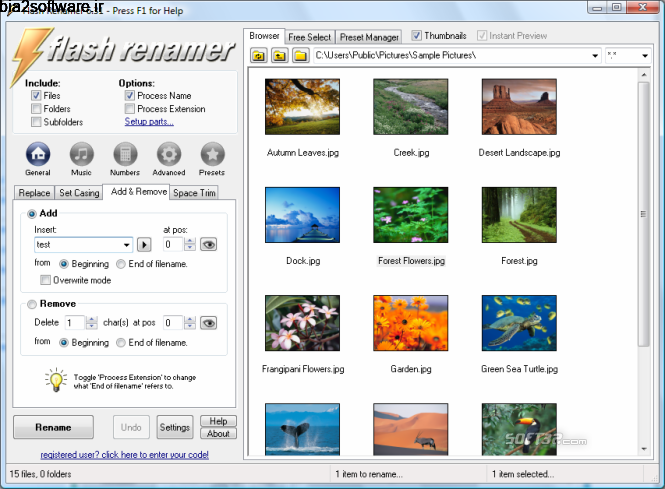The height and width of the screenshot is (489, 665).
Task: Expand the Insert text dropdown
Action: click(127, 244)
